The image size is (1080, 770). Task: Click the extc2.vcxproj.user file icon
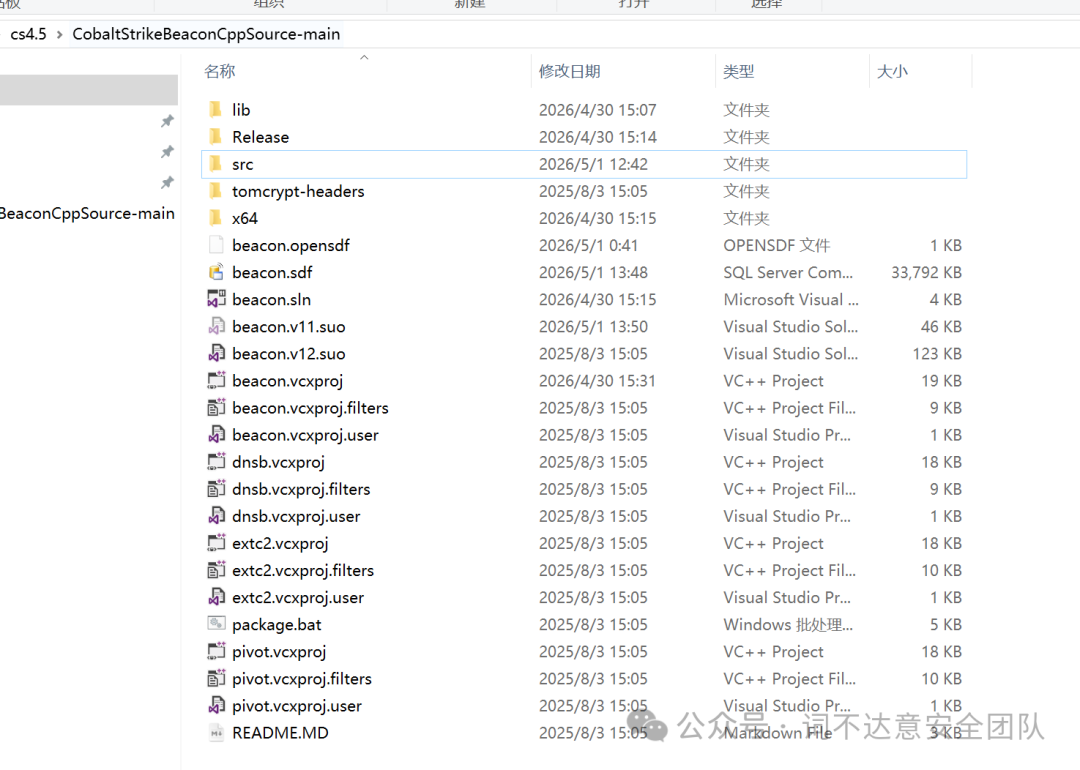coord(216,597)
